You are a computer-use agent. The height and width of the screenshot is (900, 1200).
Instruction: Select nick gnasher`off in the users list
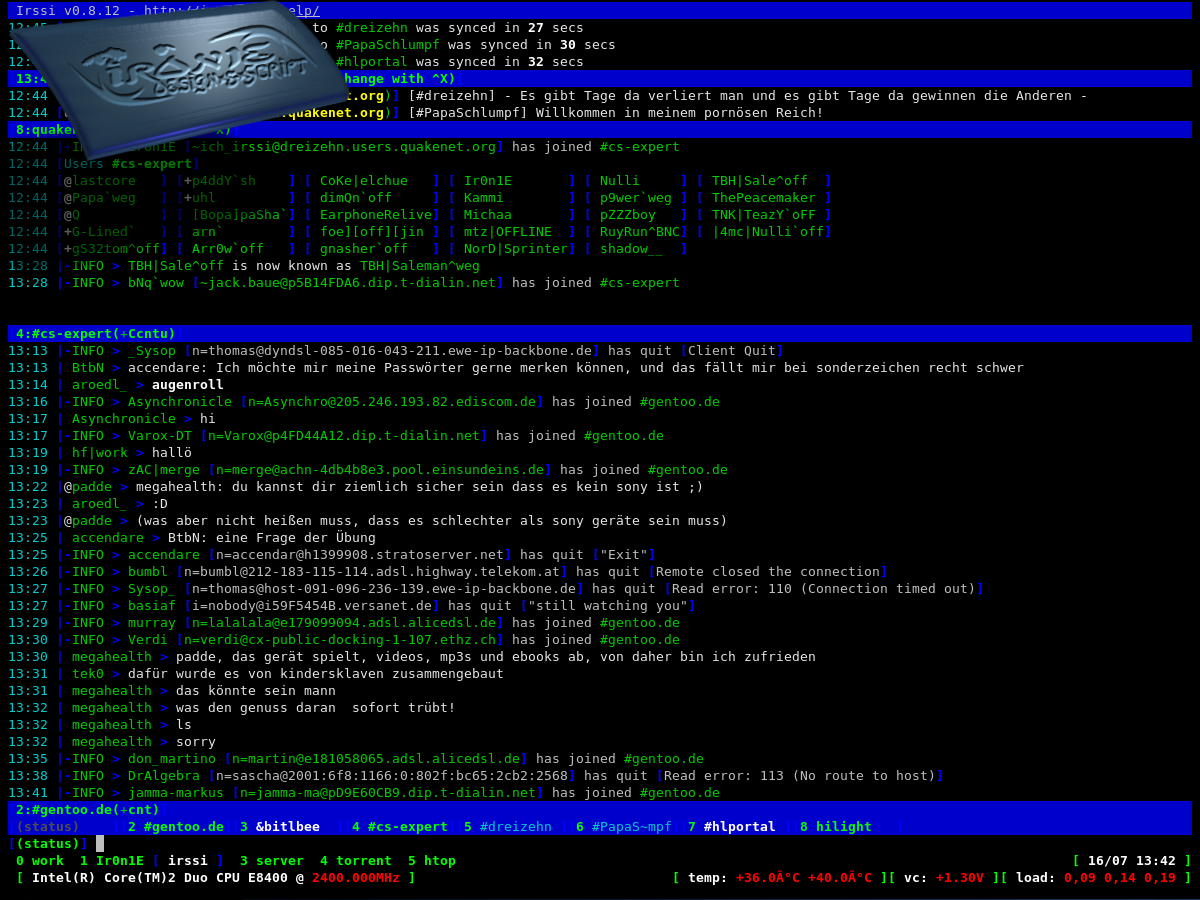click(364, 249)
